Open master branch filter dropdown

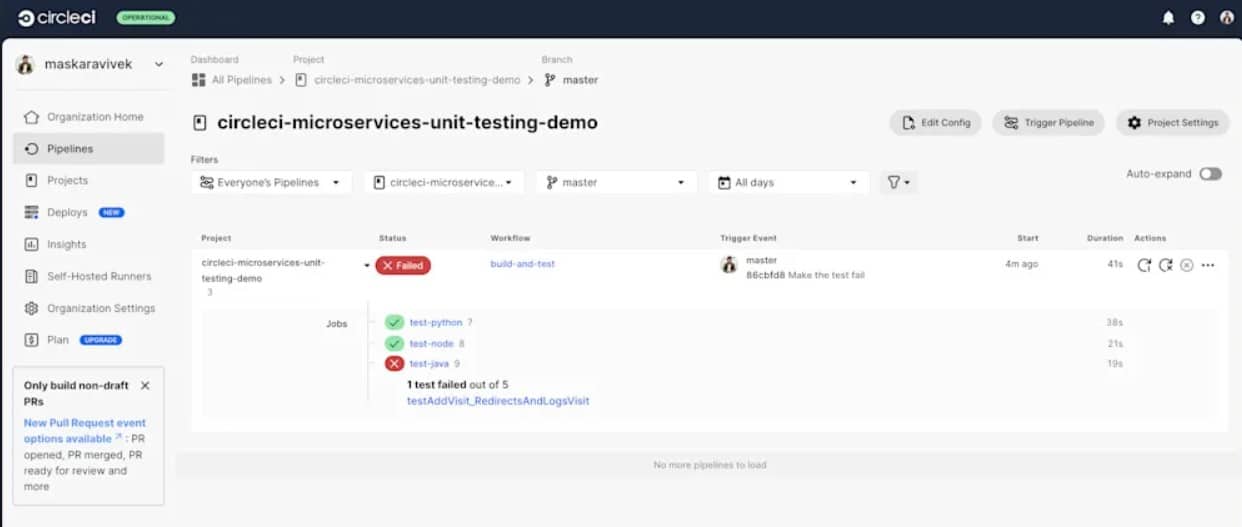point(616,183)
